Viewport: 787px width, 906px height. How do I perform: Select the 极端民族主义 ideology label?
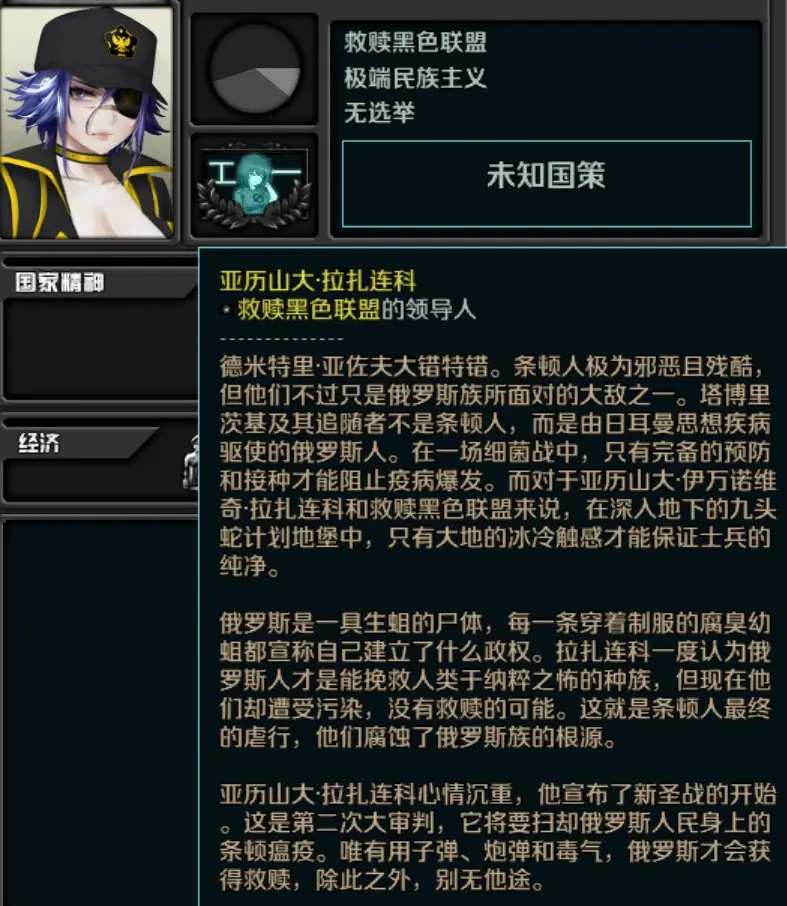coord(415,77)
